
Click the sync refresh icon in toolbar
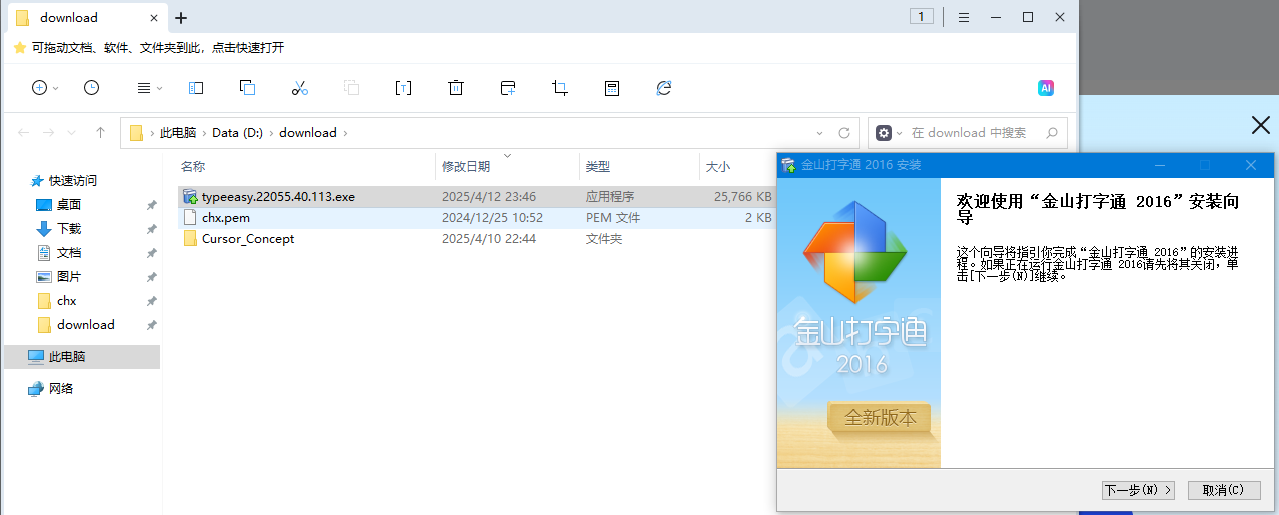pyautogui.click(x=664, y=88)
